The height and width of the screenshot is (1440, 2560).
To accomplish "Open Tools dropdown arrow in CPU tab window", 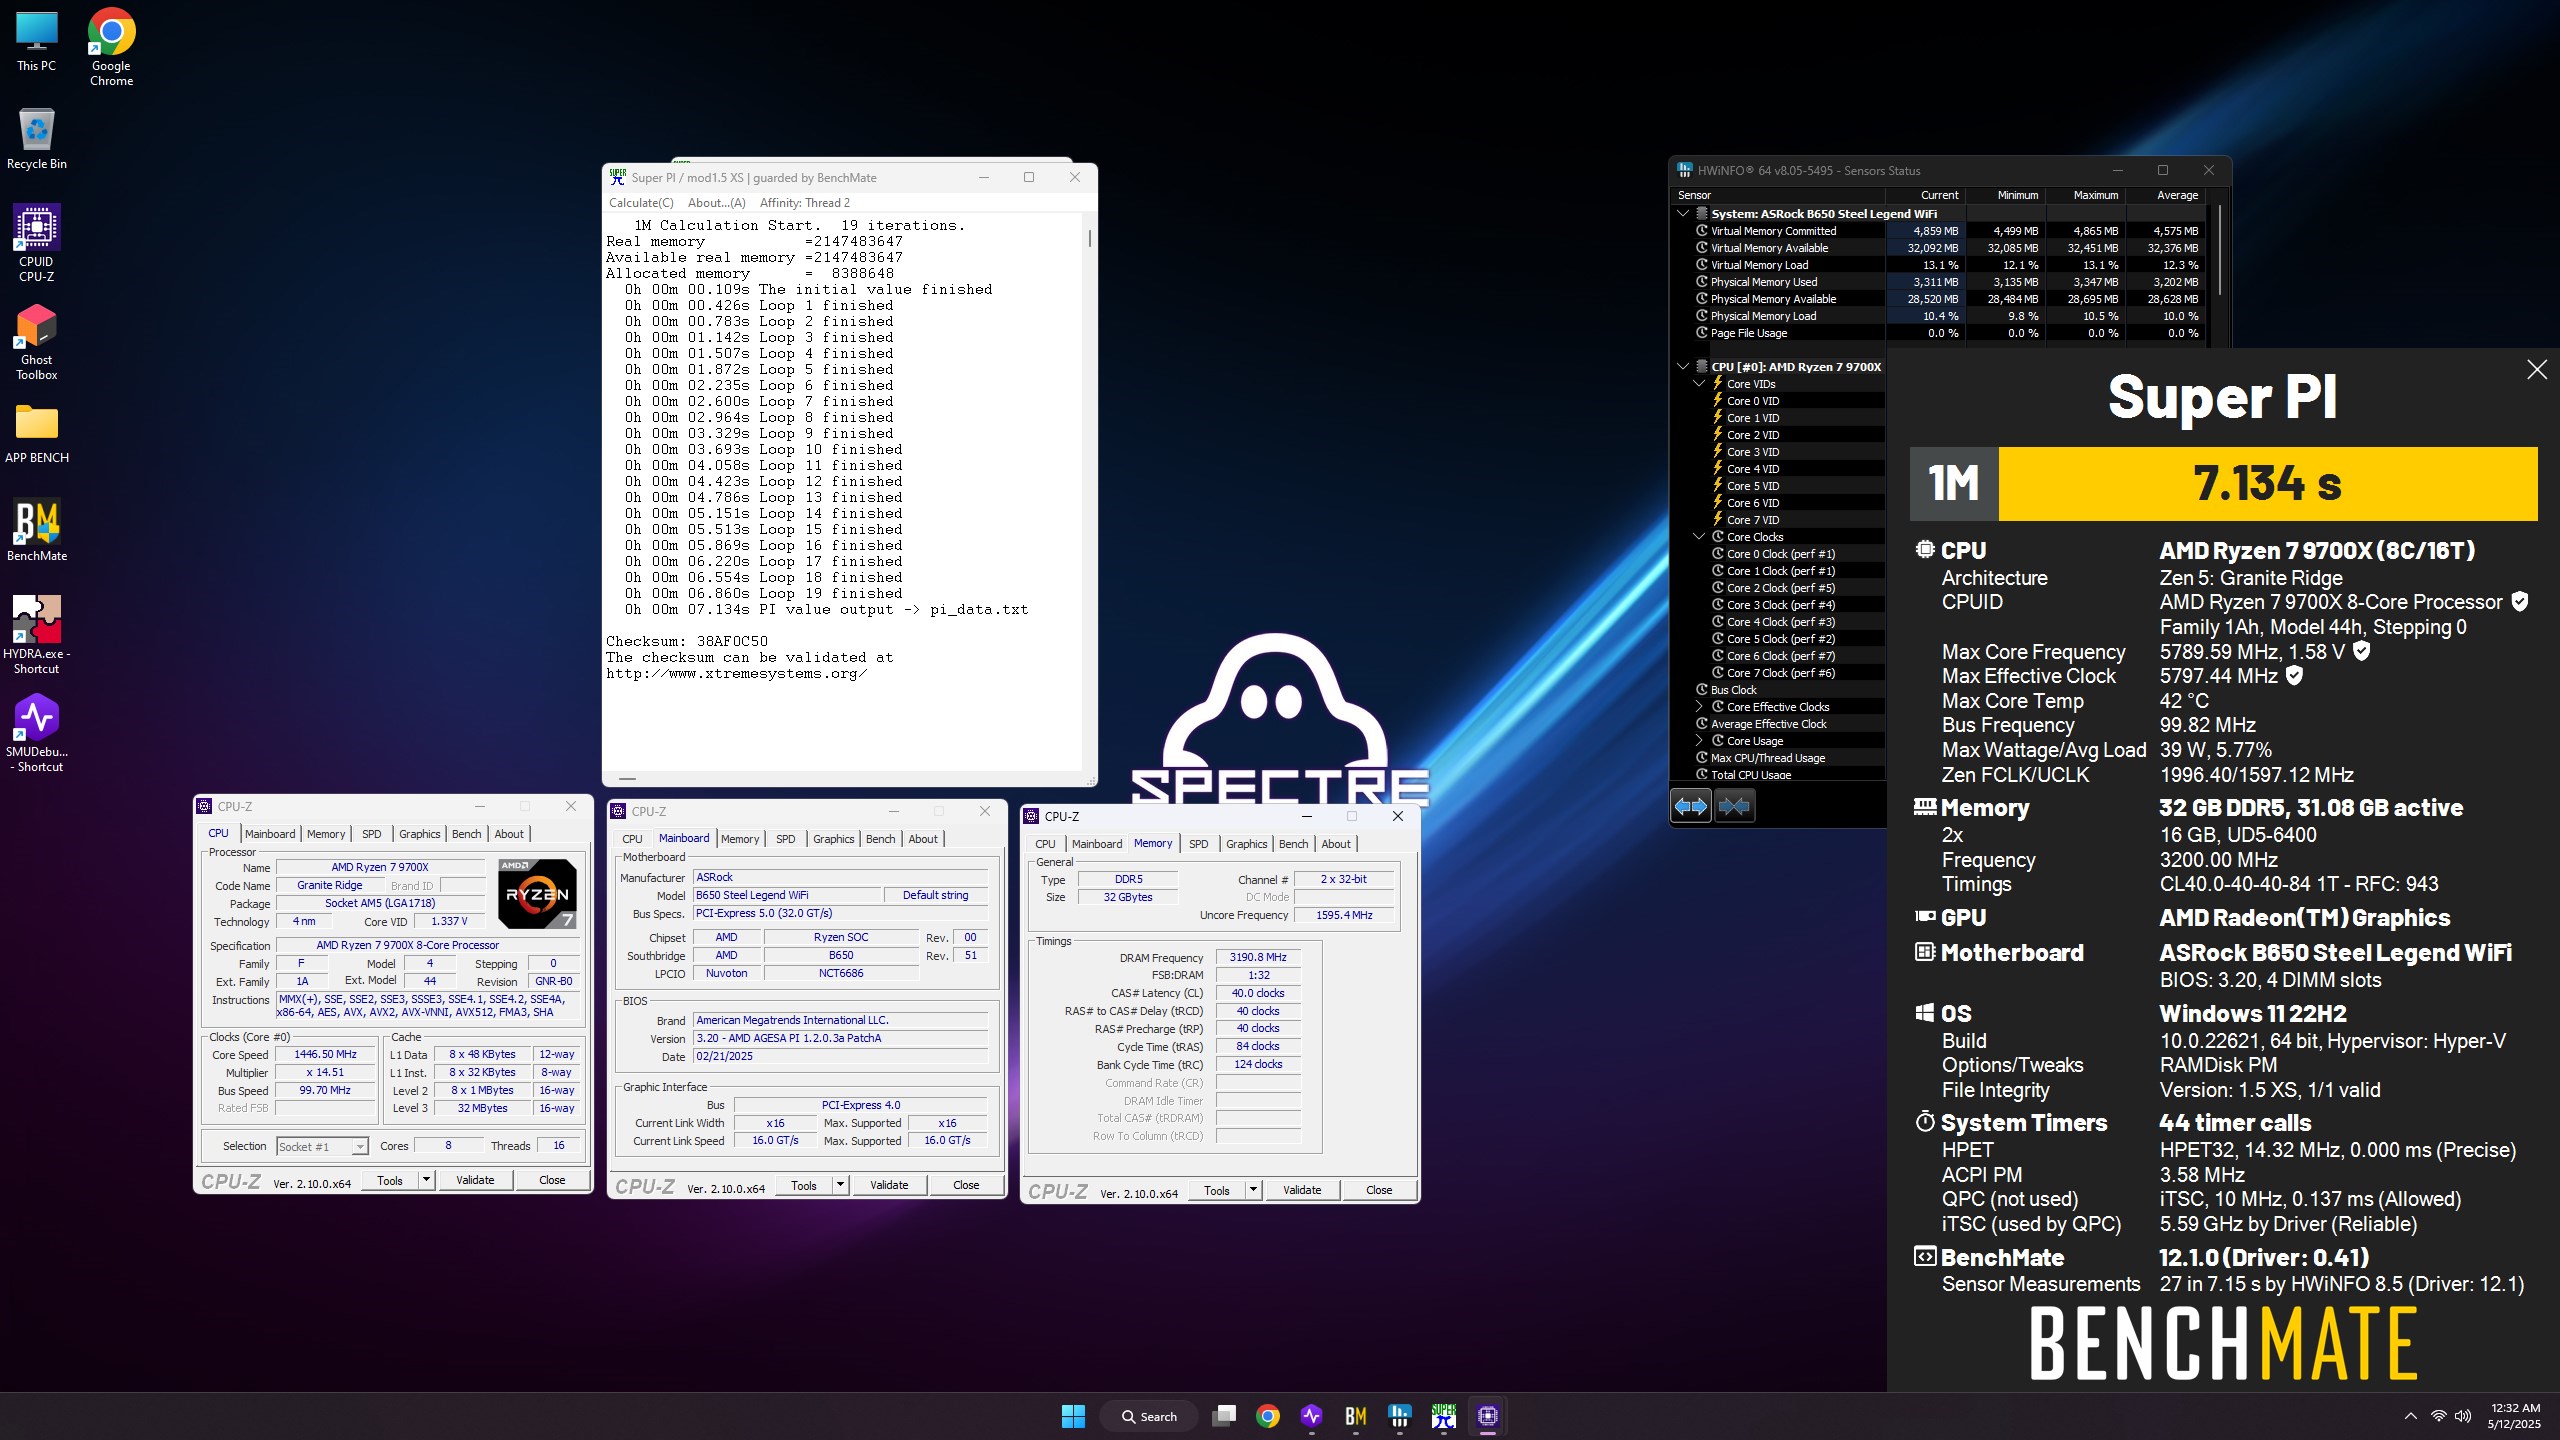I will click(426, 1180).
